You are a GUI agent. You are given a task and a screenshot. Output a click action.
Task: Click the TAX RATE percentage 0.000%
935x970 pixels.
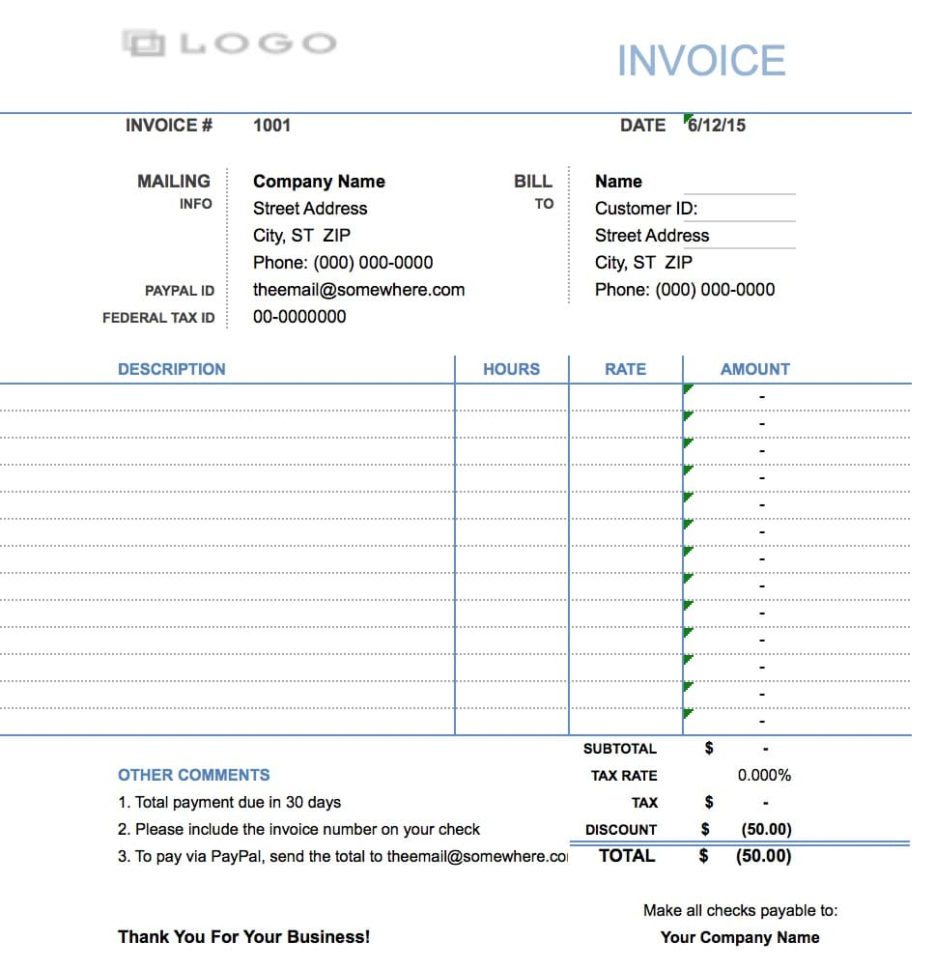pyautogui.click(x=765, y=775)
